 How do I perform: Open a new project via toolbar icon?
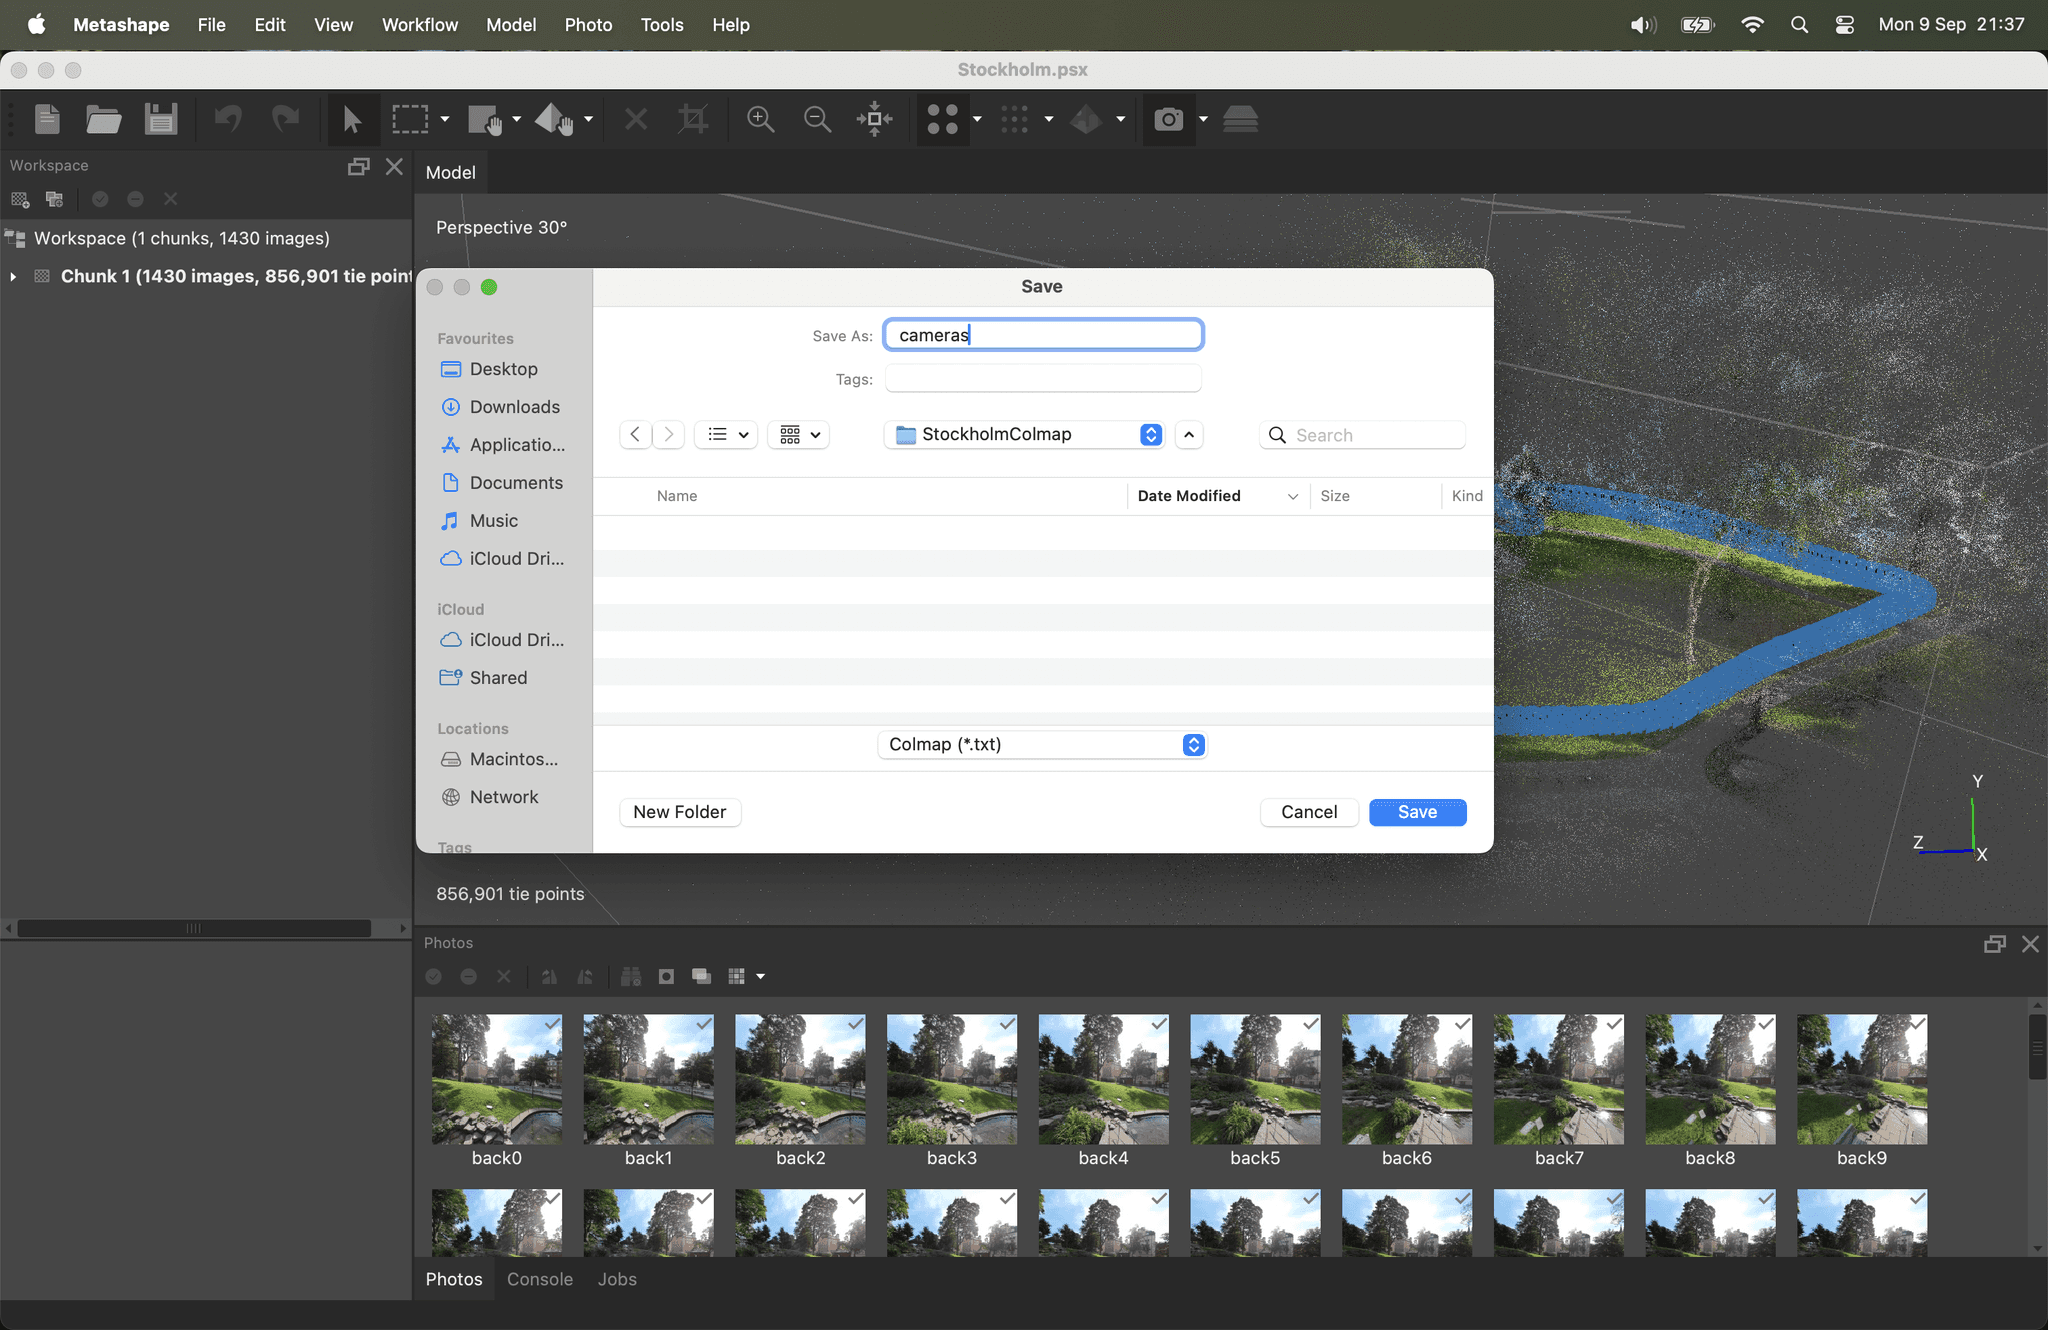coord(46,119)
